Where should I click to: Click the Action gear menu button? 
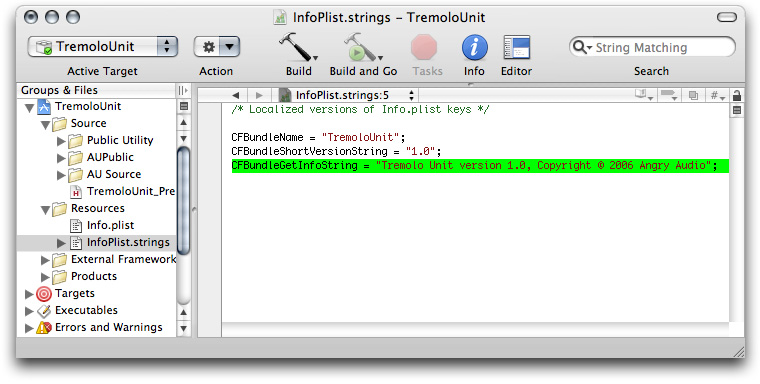[x=217, y=47]
